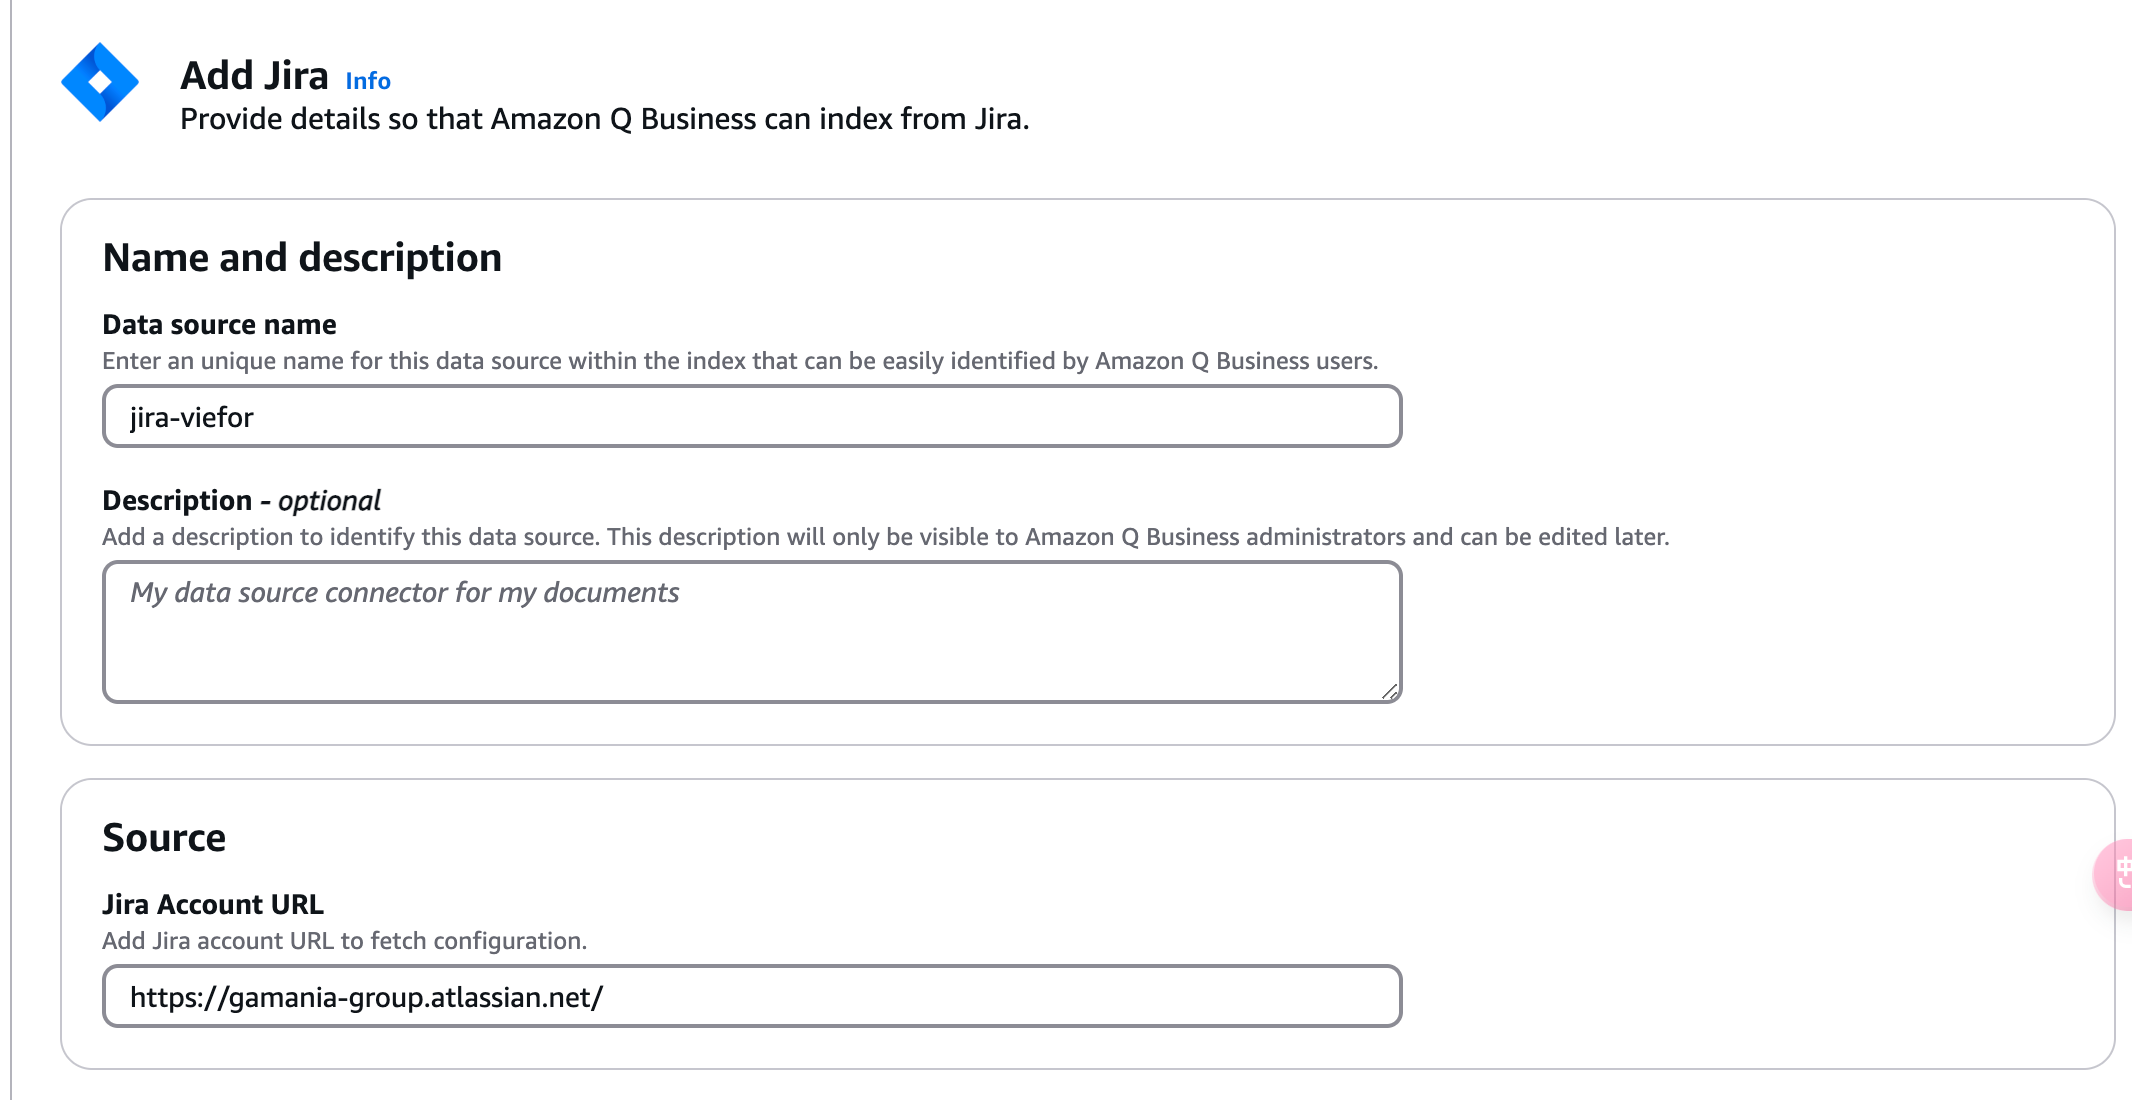Screen dimensions: 2132x1100
Task: Focus the Jira Account URL field
Action: pyautogui.click(x=752, y=996)
